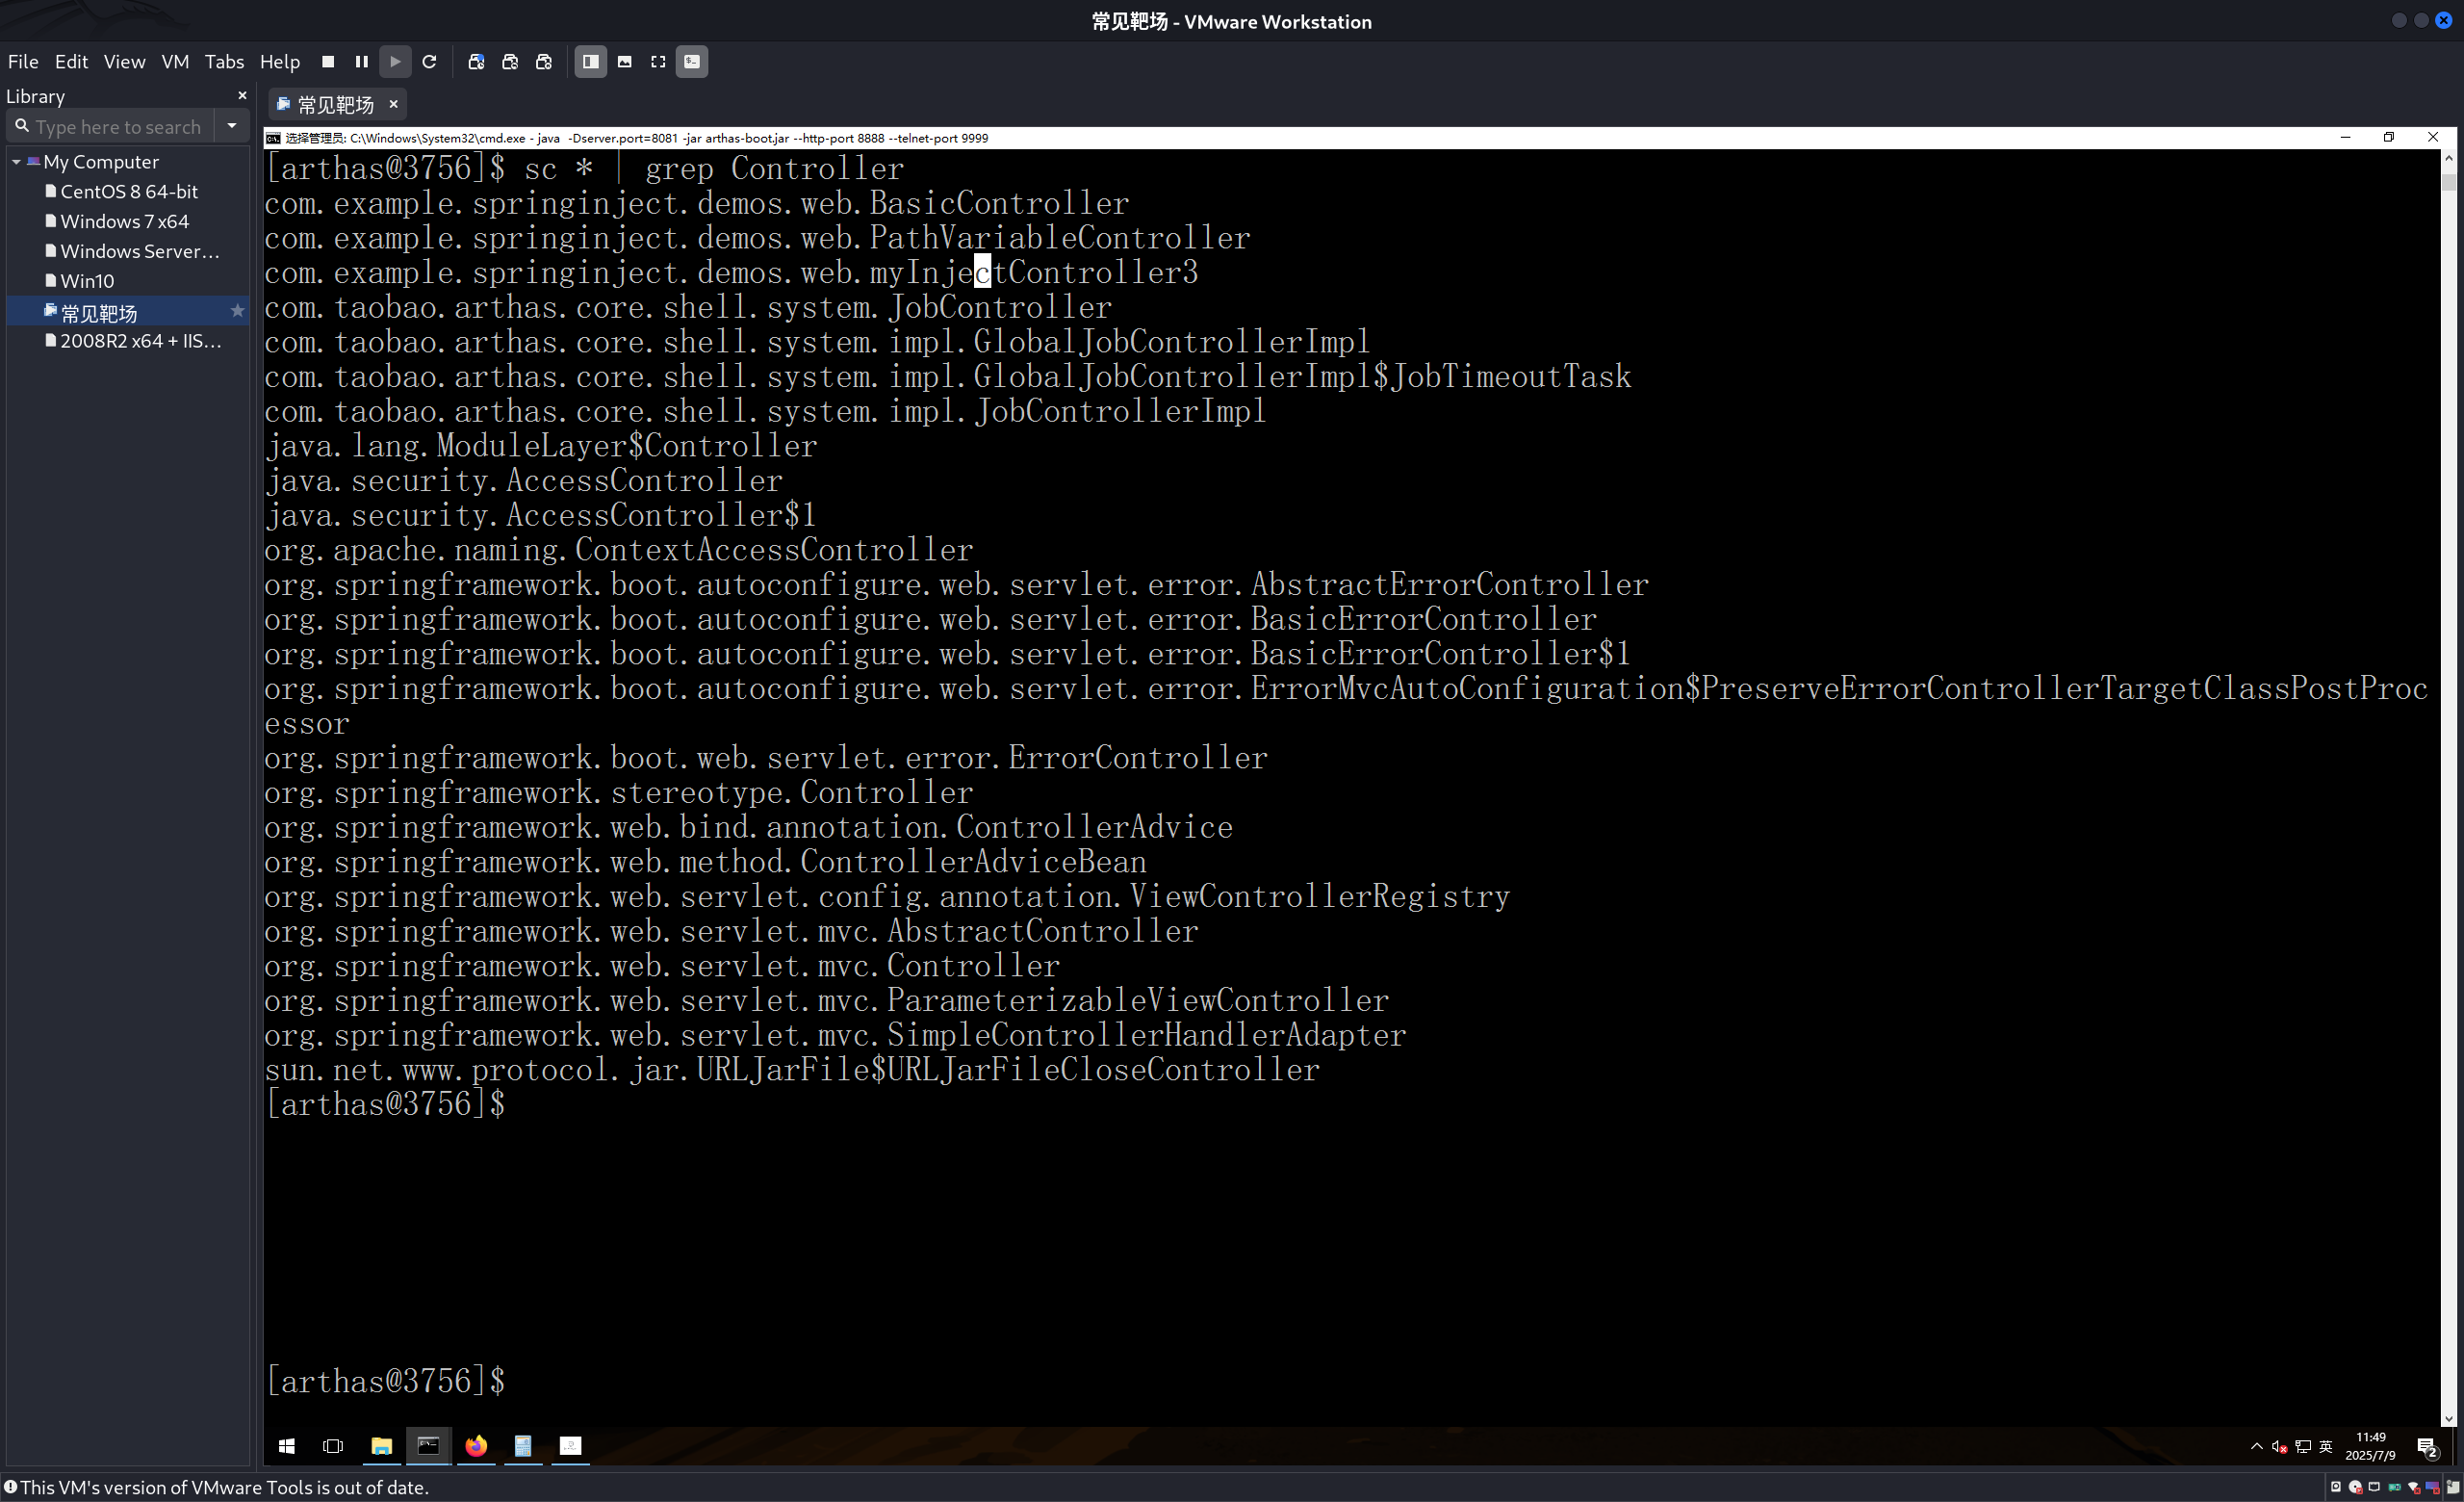Show hidden system tray icons chevron
Image resolution: width=2464 pixels, height=1502 pixels.
tap(2256, 1447)
